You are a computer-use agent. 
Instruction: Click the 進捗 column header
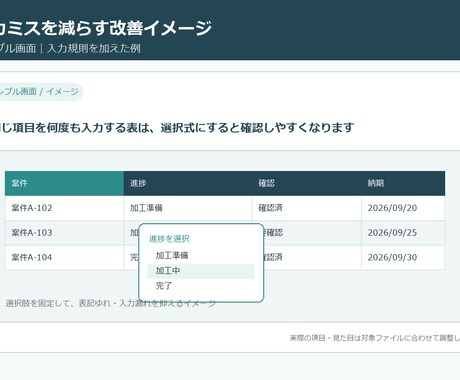tap(188, 183)
